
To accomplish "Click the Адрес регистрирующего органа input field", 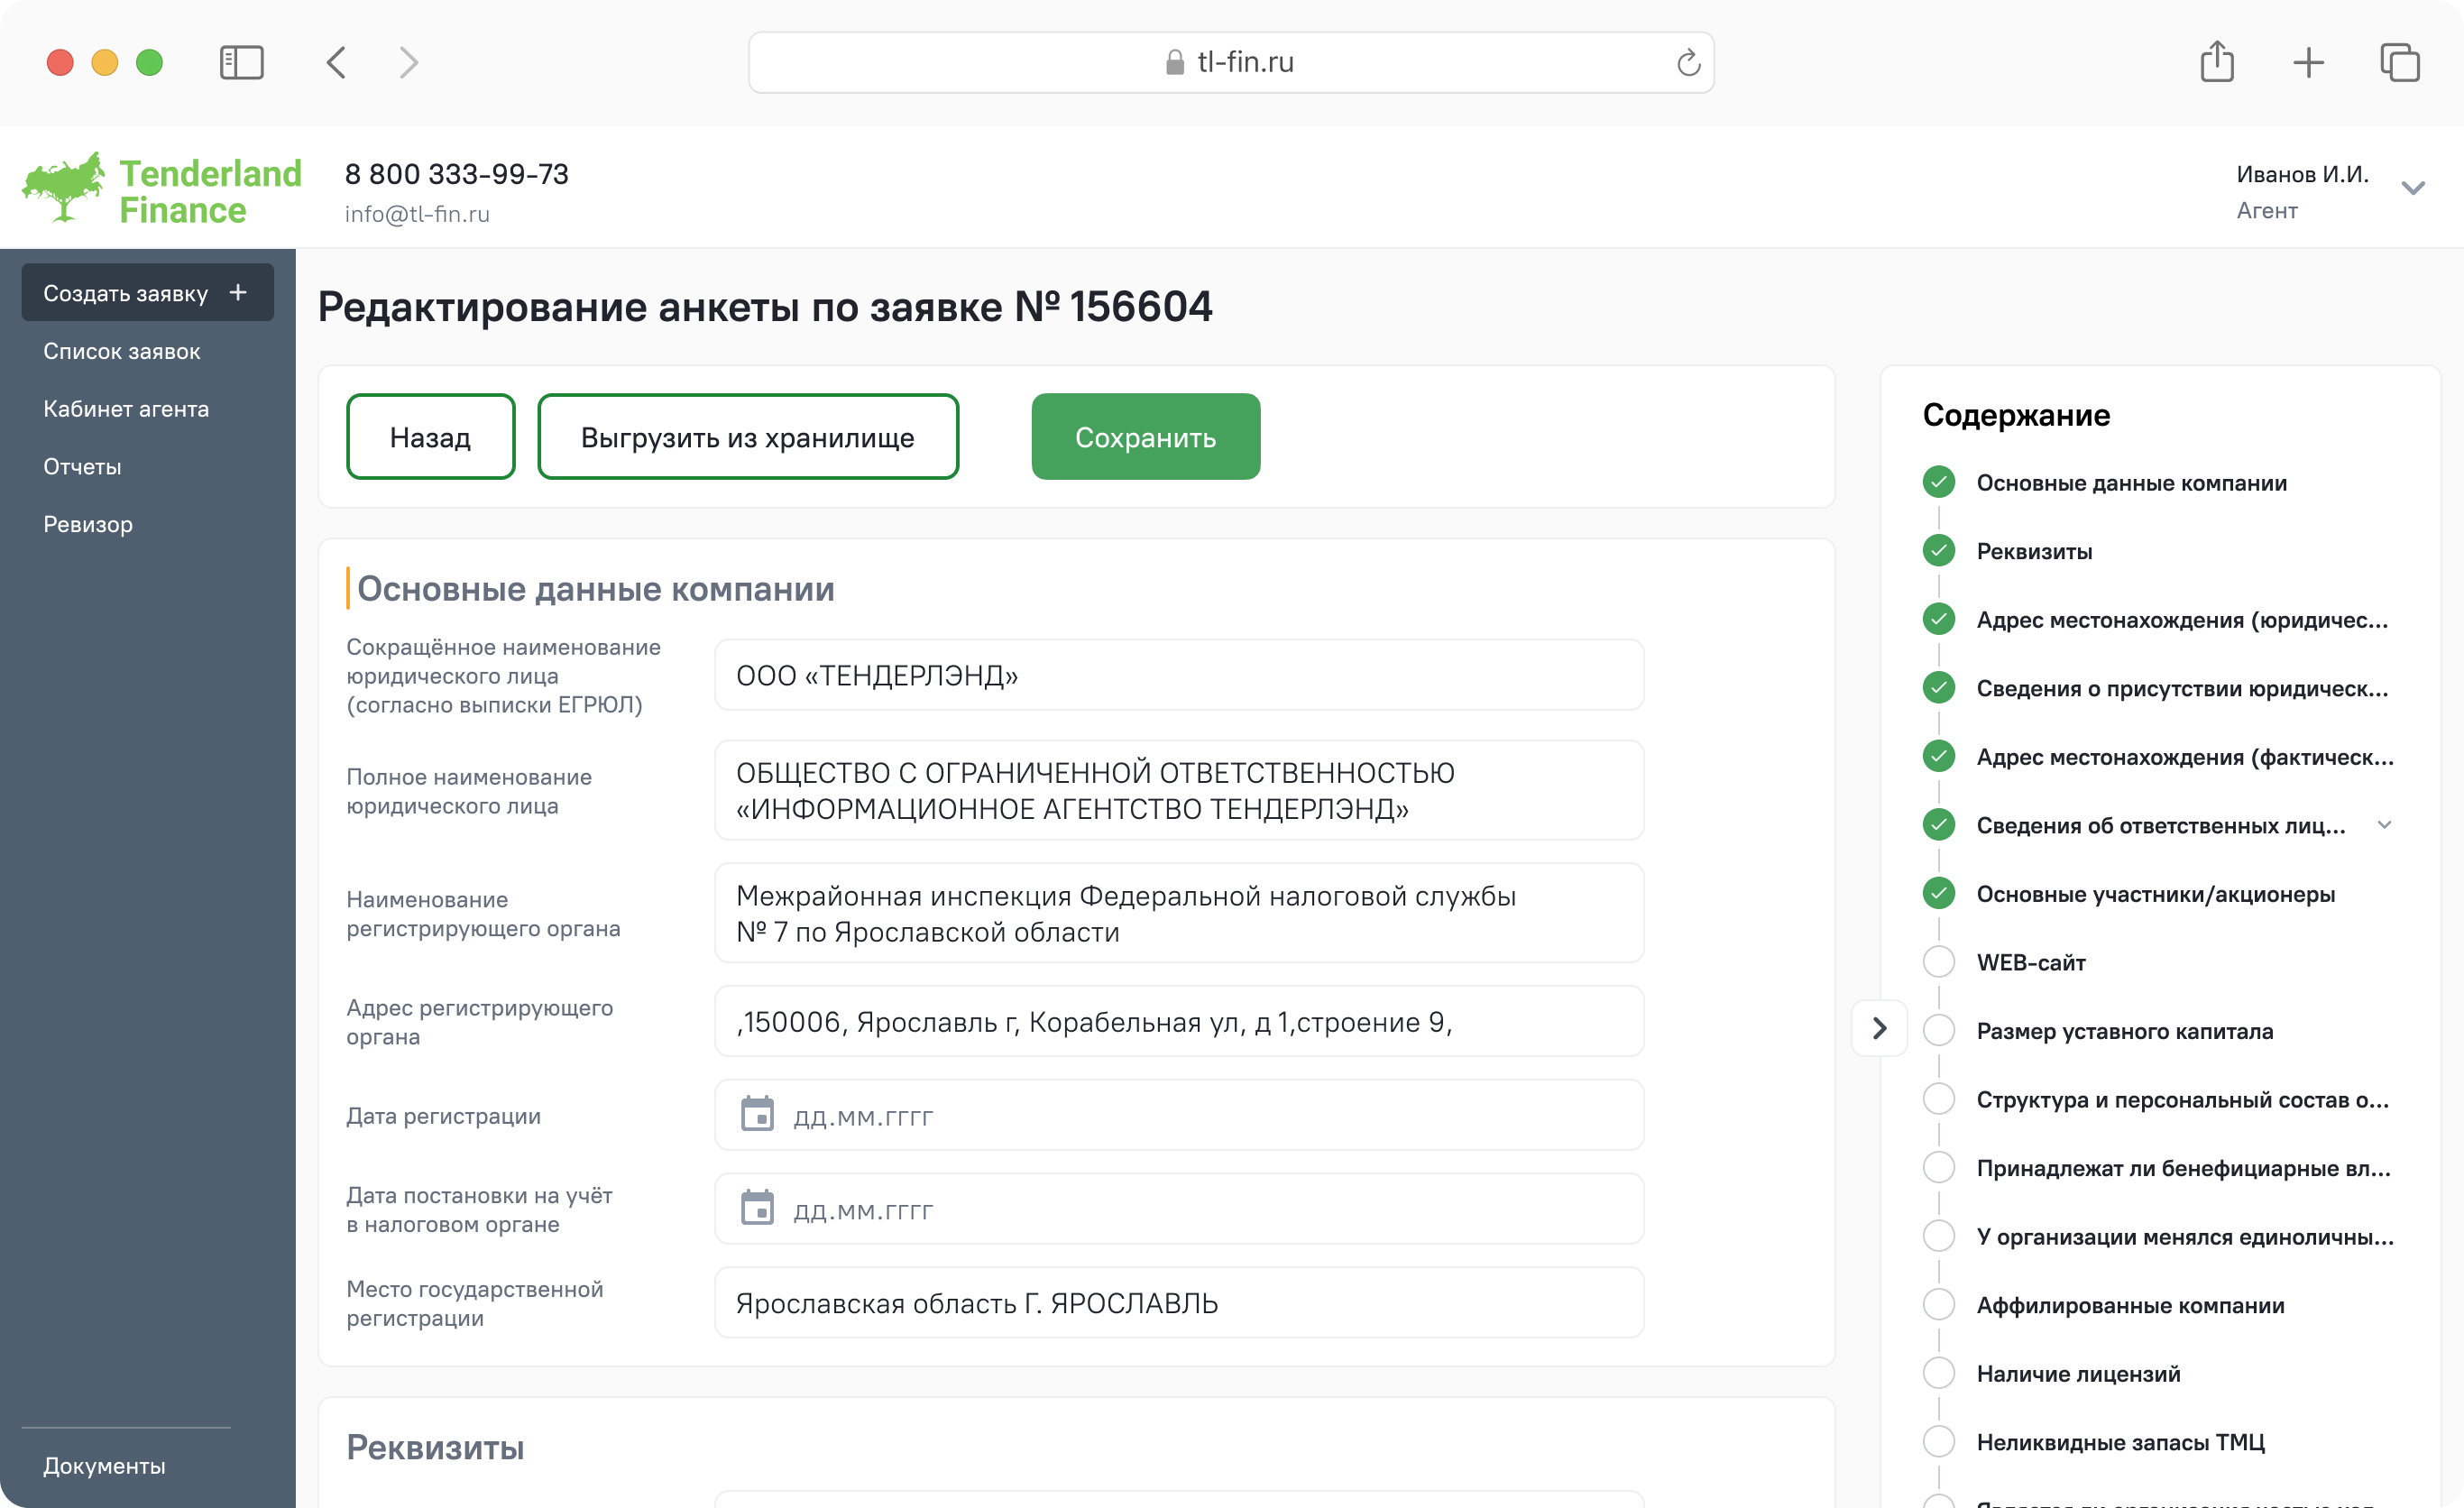I will coord(1178,1022).
